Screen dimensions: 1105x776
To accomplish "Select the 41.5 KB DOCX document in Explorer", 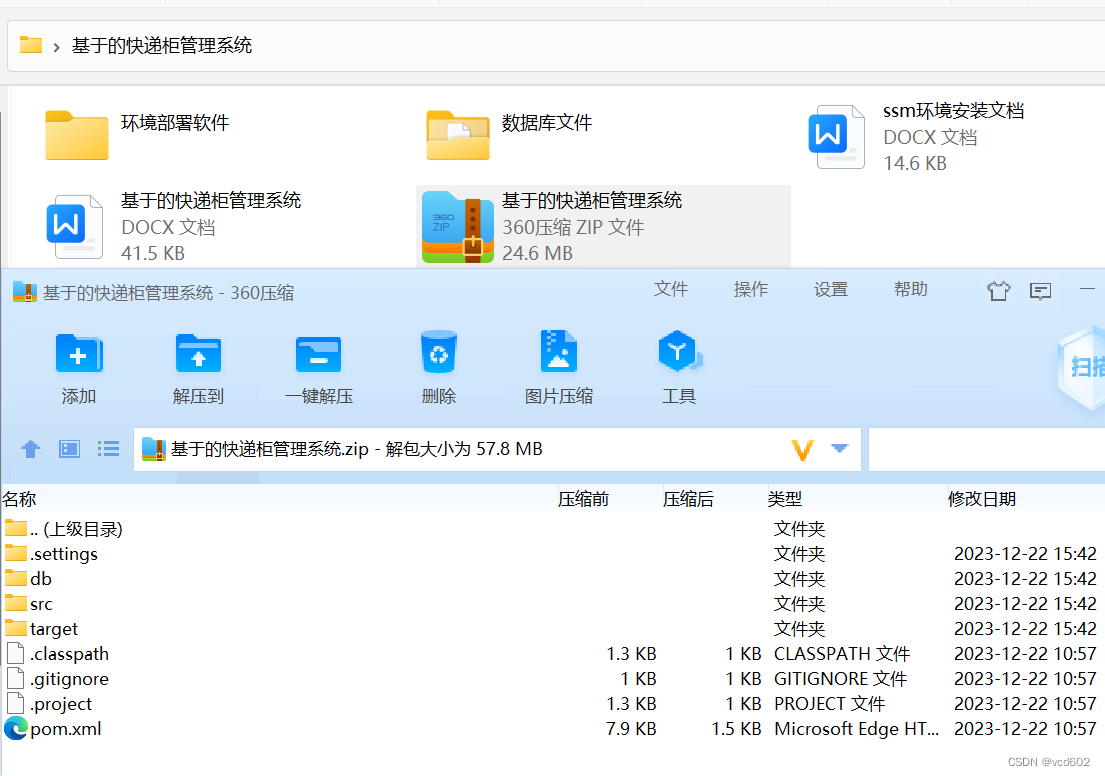I will tap(174, 227).
